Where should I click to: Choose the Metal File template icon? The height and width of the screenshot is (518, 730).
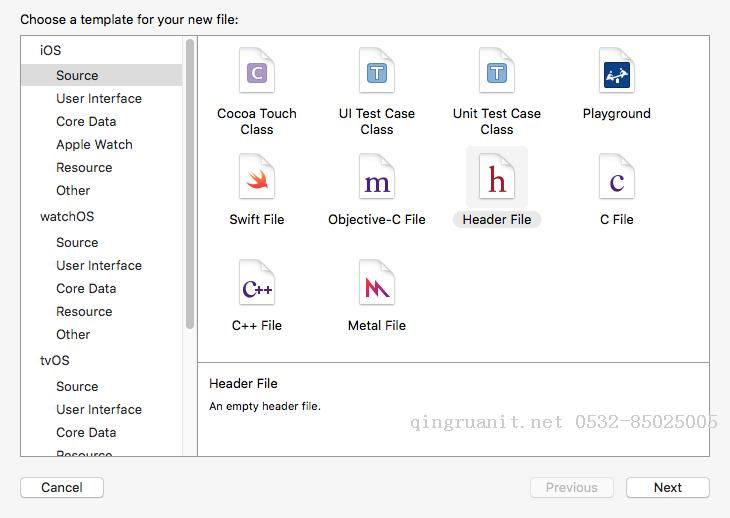(377, 283)
